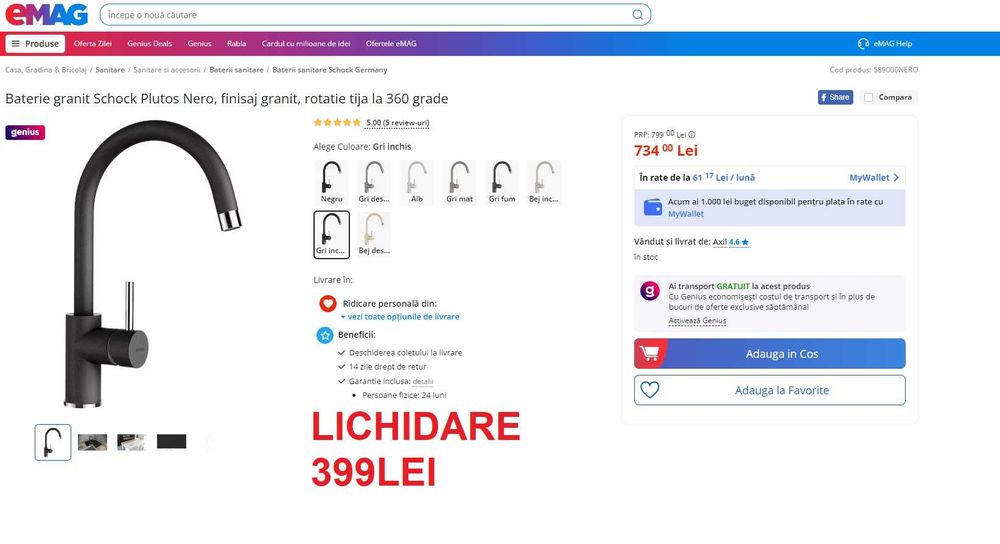This screenshot has width=1000, height=544.
Task: Open the Genius Deals menu item
Action: [x=149, y=43]
